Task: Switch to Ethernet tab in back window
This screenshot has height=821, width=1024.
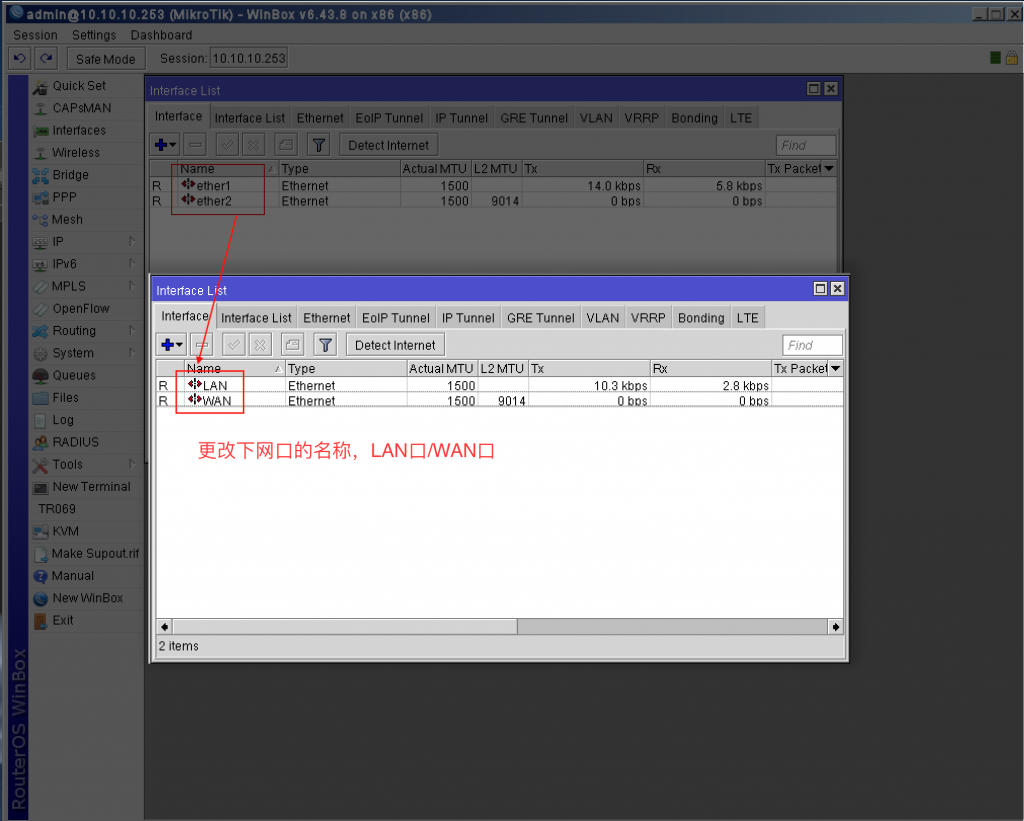Action: point(320,118)
